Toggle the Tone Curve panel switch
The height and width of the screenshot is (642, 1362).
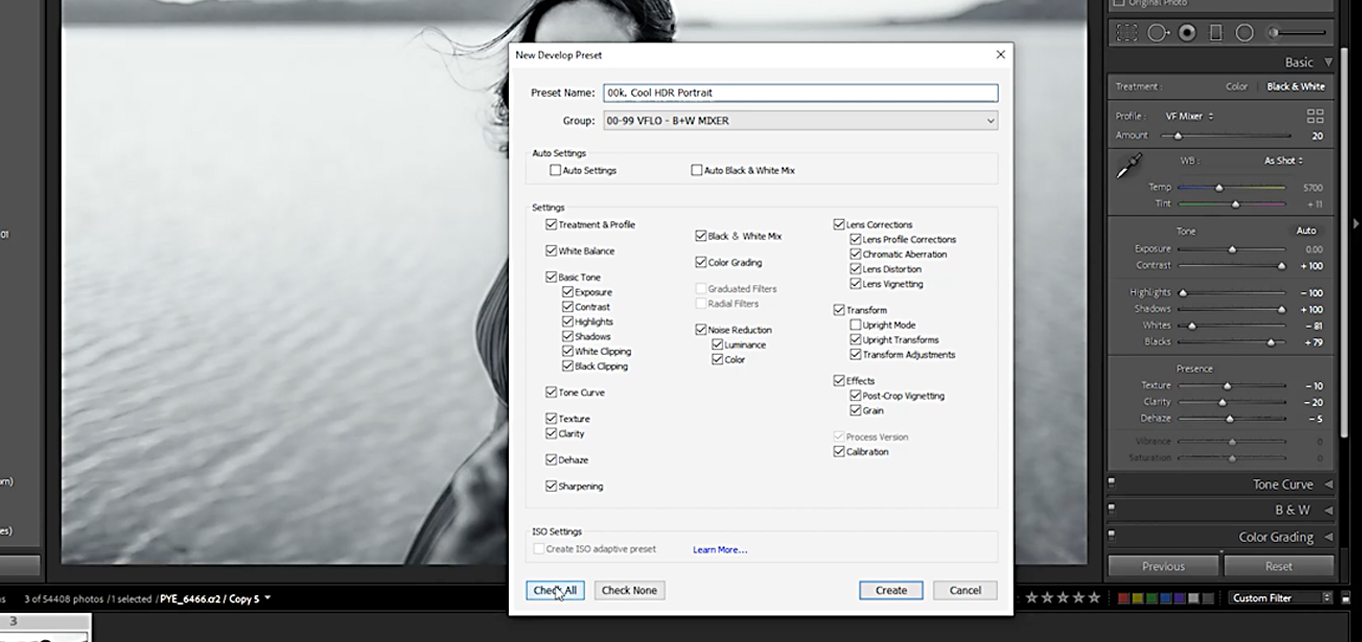point(1111,484)
